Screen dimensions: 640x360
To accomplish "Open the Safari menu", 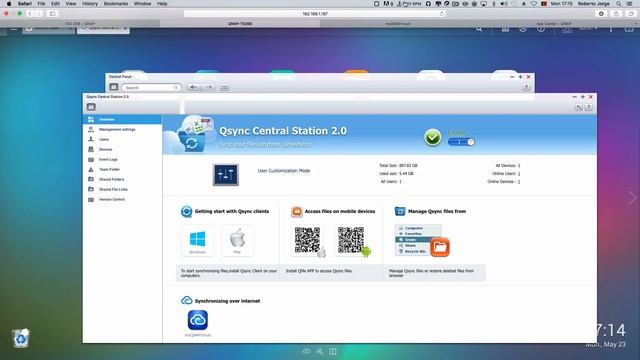I will [24, 4].
